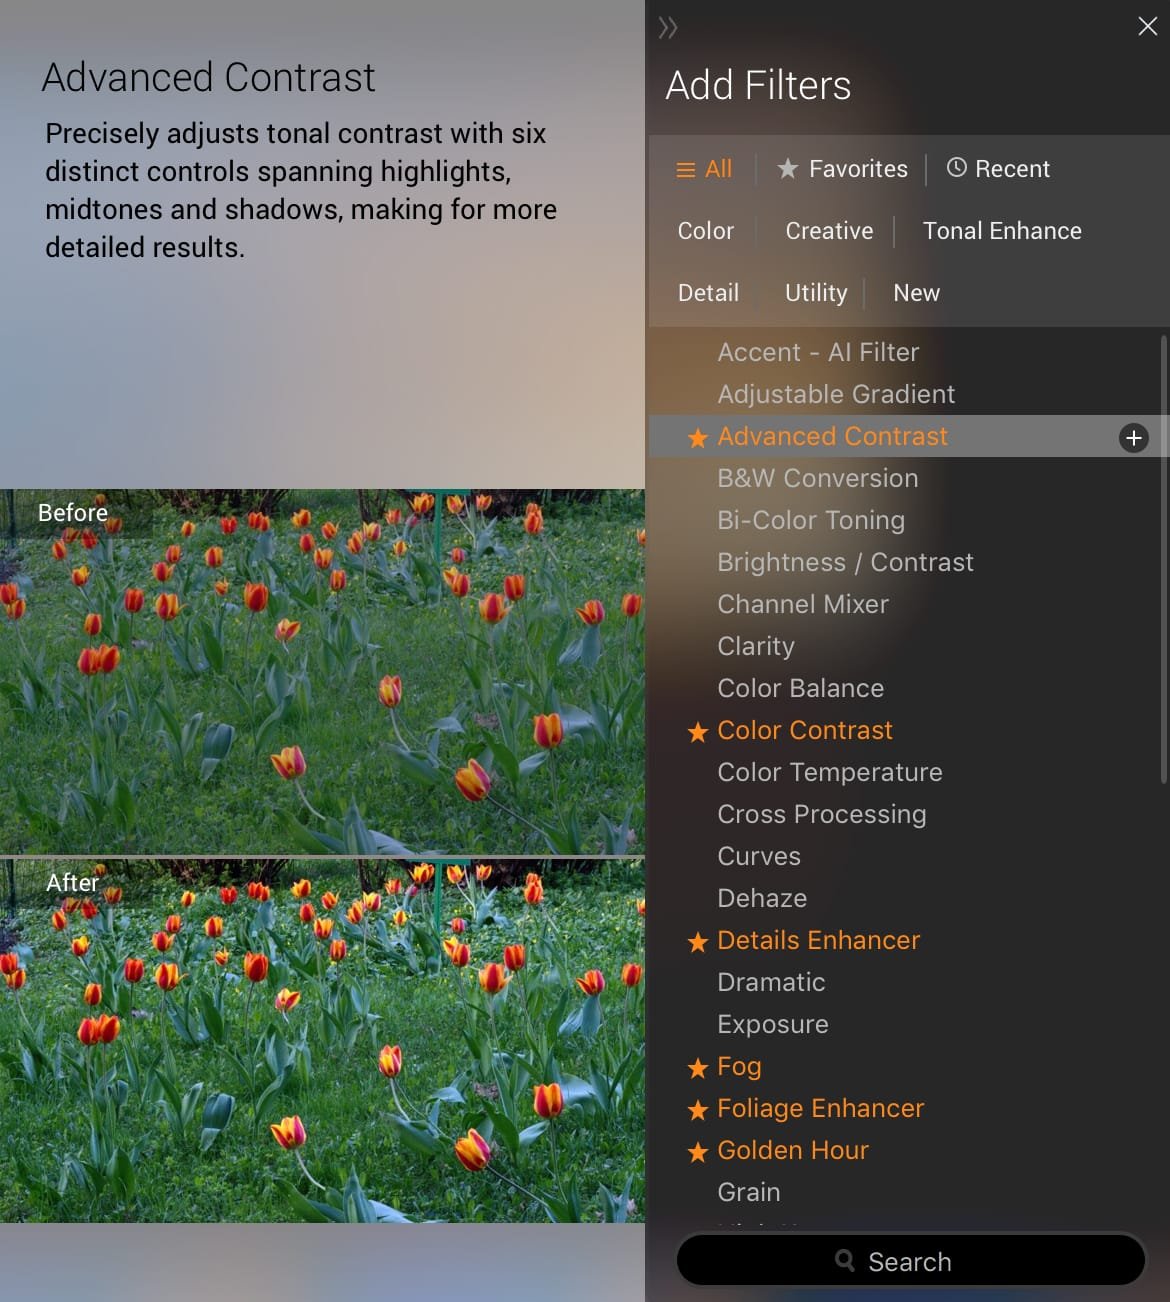Click the star icon beside Fog
The height and width of the screenshot is (1302, 1170).
(x=698, y=1068)
